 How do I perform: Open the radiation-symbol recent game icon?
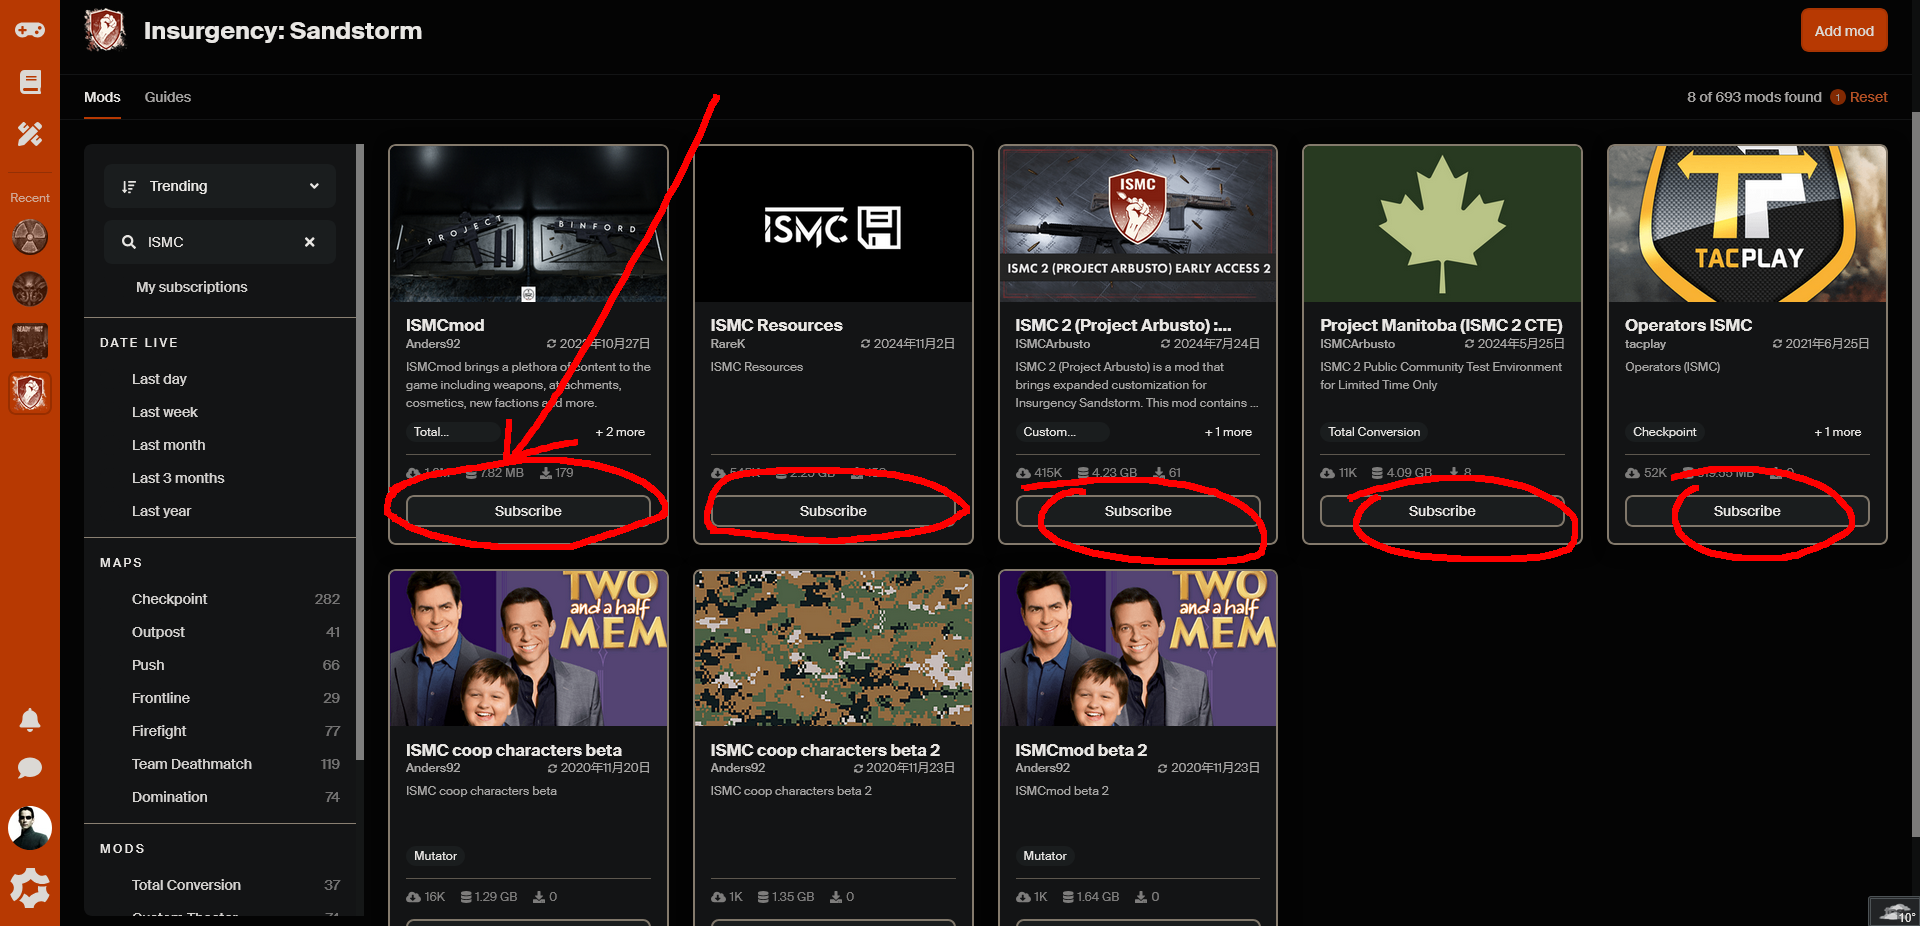click(30, 238)
